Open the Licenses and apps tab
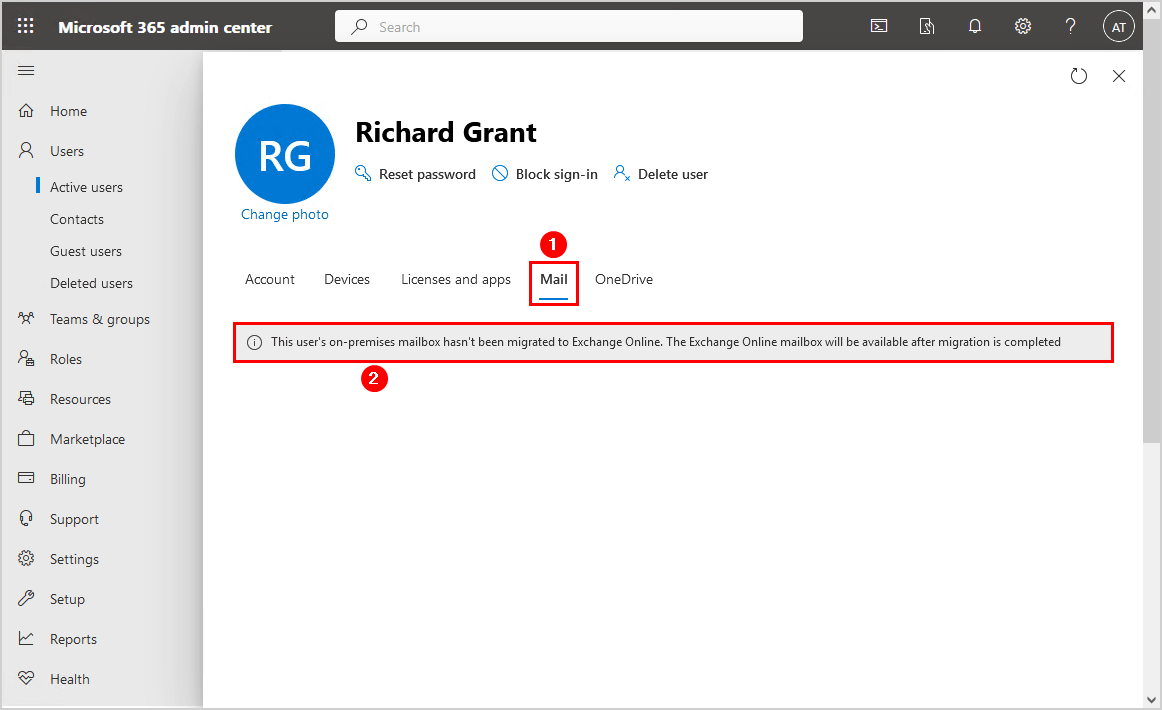The width and height of the screenshot is (1162, 710). 456,280
